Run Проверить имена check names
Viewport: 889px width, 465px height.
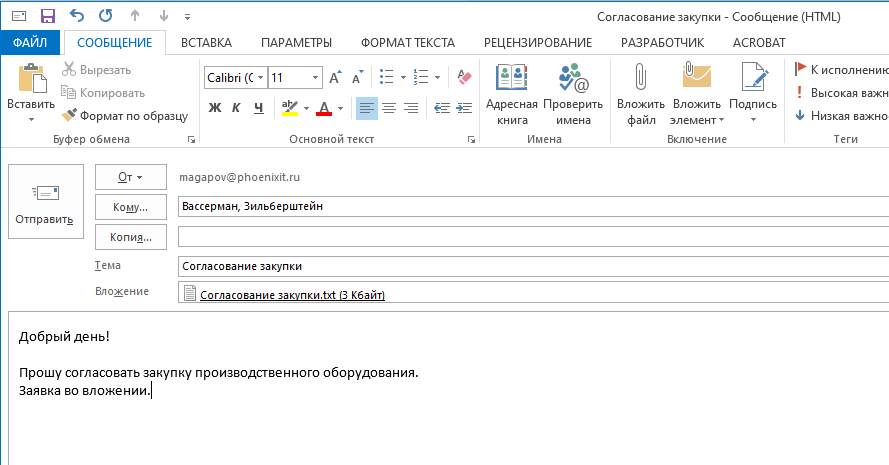pyautogui.click(x=573, y=94)
